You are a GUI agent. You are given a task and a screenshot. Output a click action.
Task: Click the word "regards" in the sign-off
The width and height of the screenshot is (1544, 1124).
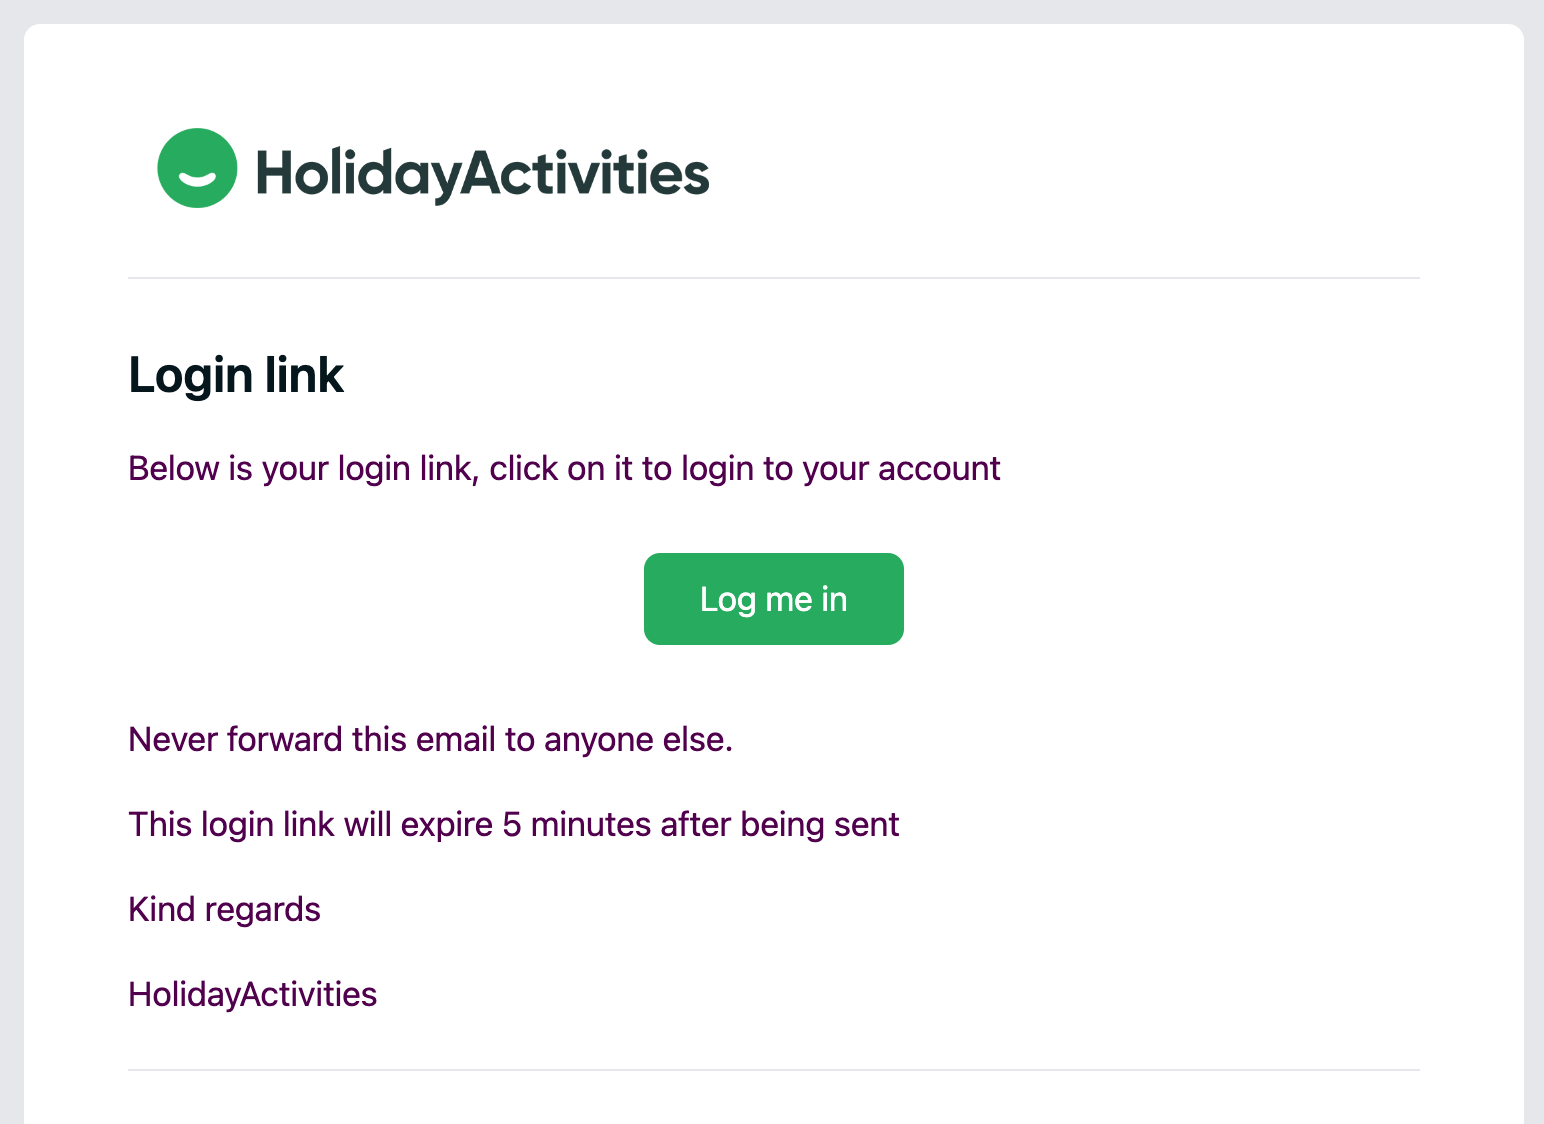point(262,909)
